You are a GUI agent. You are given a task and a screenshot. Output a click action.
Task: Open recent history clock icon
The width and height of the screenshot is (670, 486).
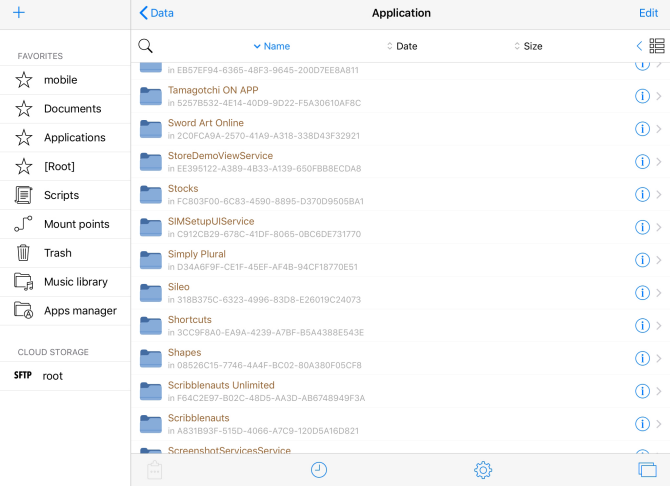(x=319, y=469)
